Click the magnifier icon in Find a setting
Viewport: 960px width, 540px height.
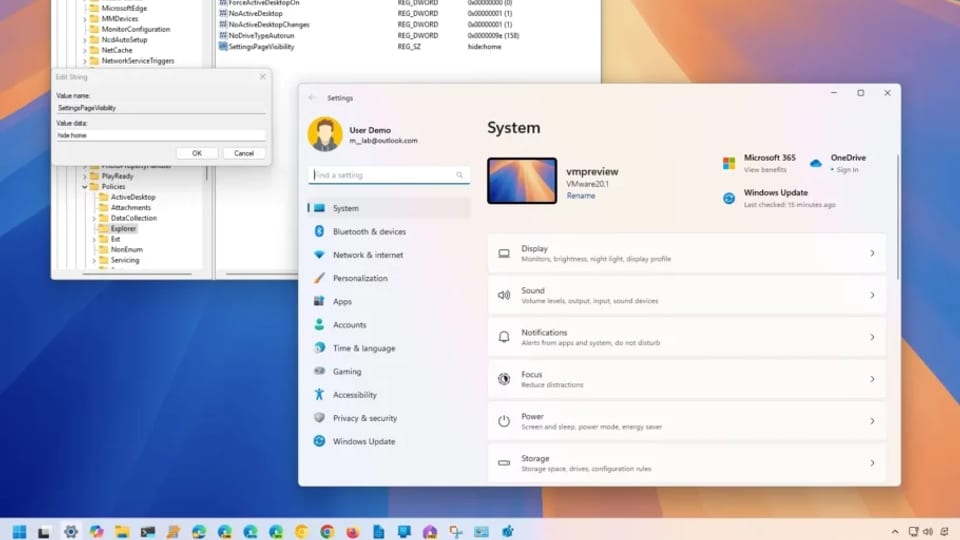459,175
